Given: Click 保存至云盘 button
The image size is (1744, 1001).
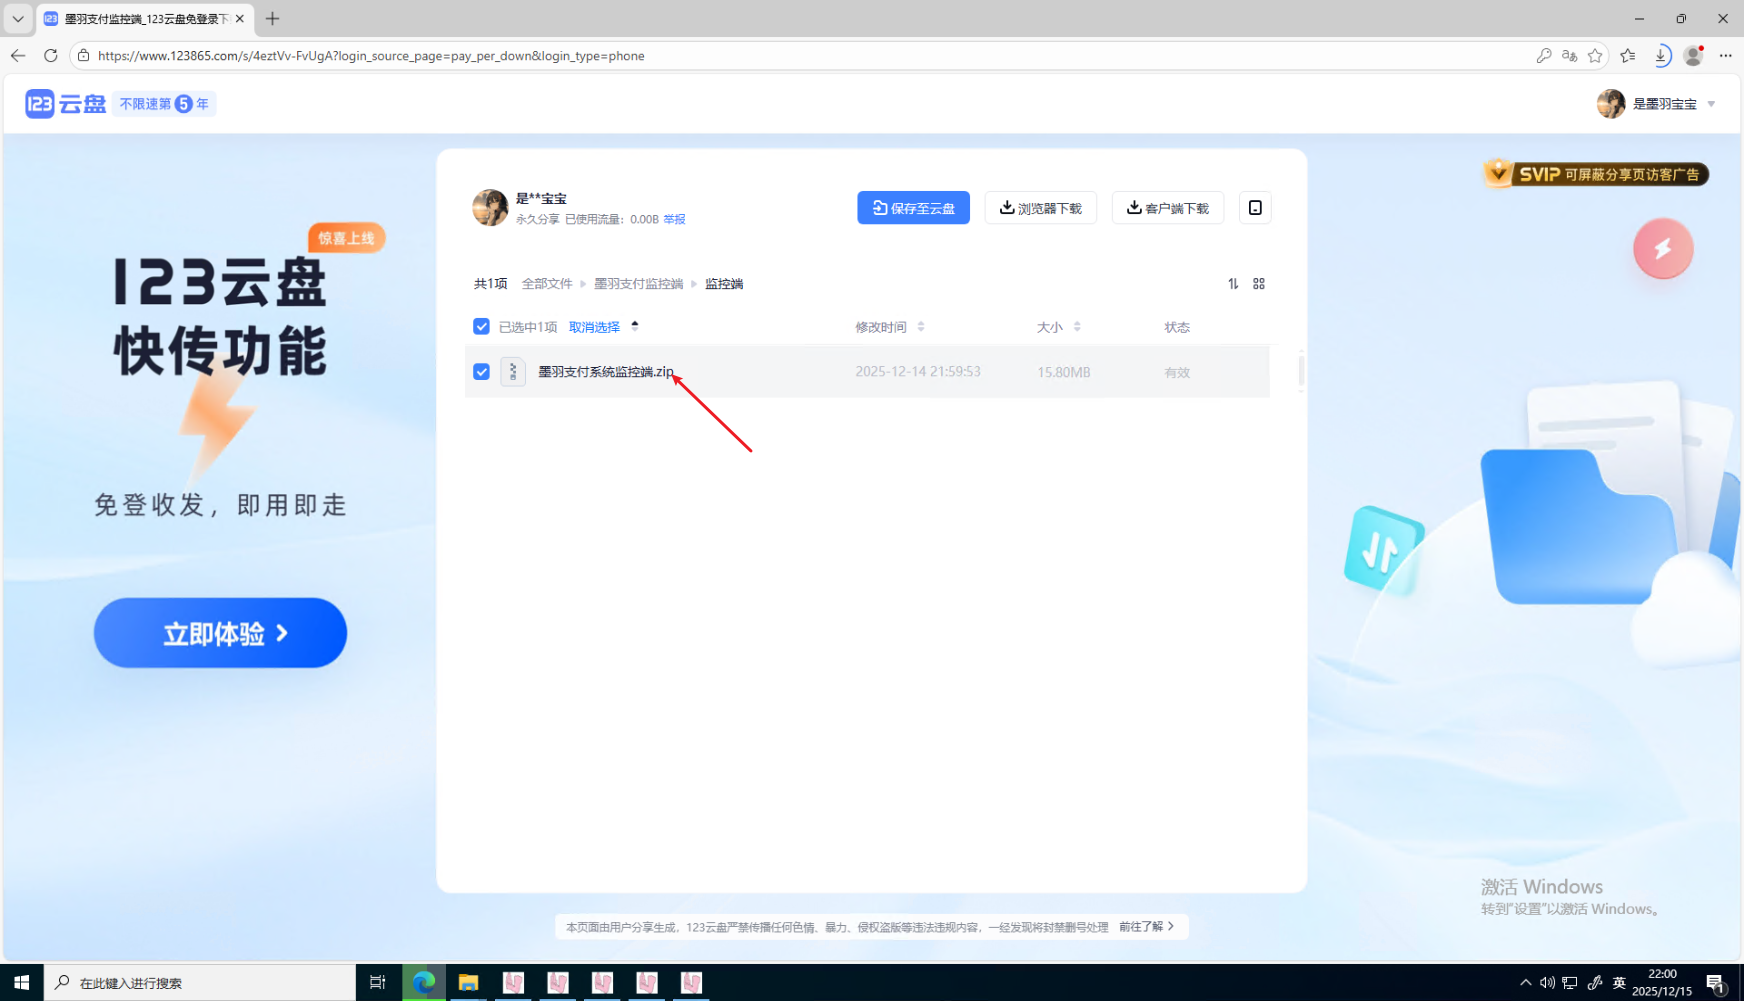Looking at the screenshot, I should 913,208.
